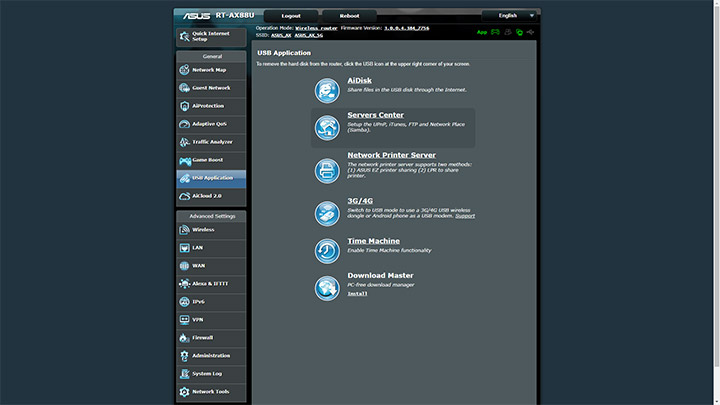
Task: Click the Network Tools gear icon
Action: click(184, 392)
